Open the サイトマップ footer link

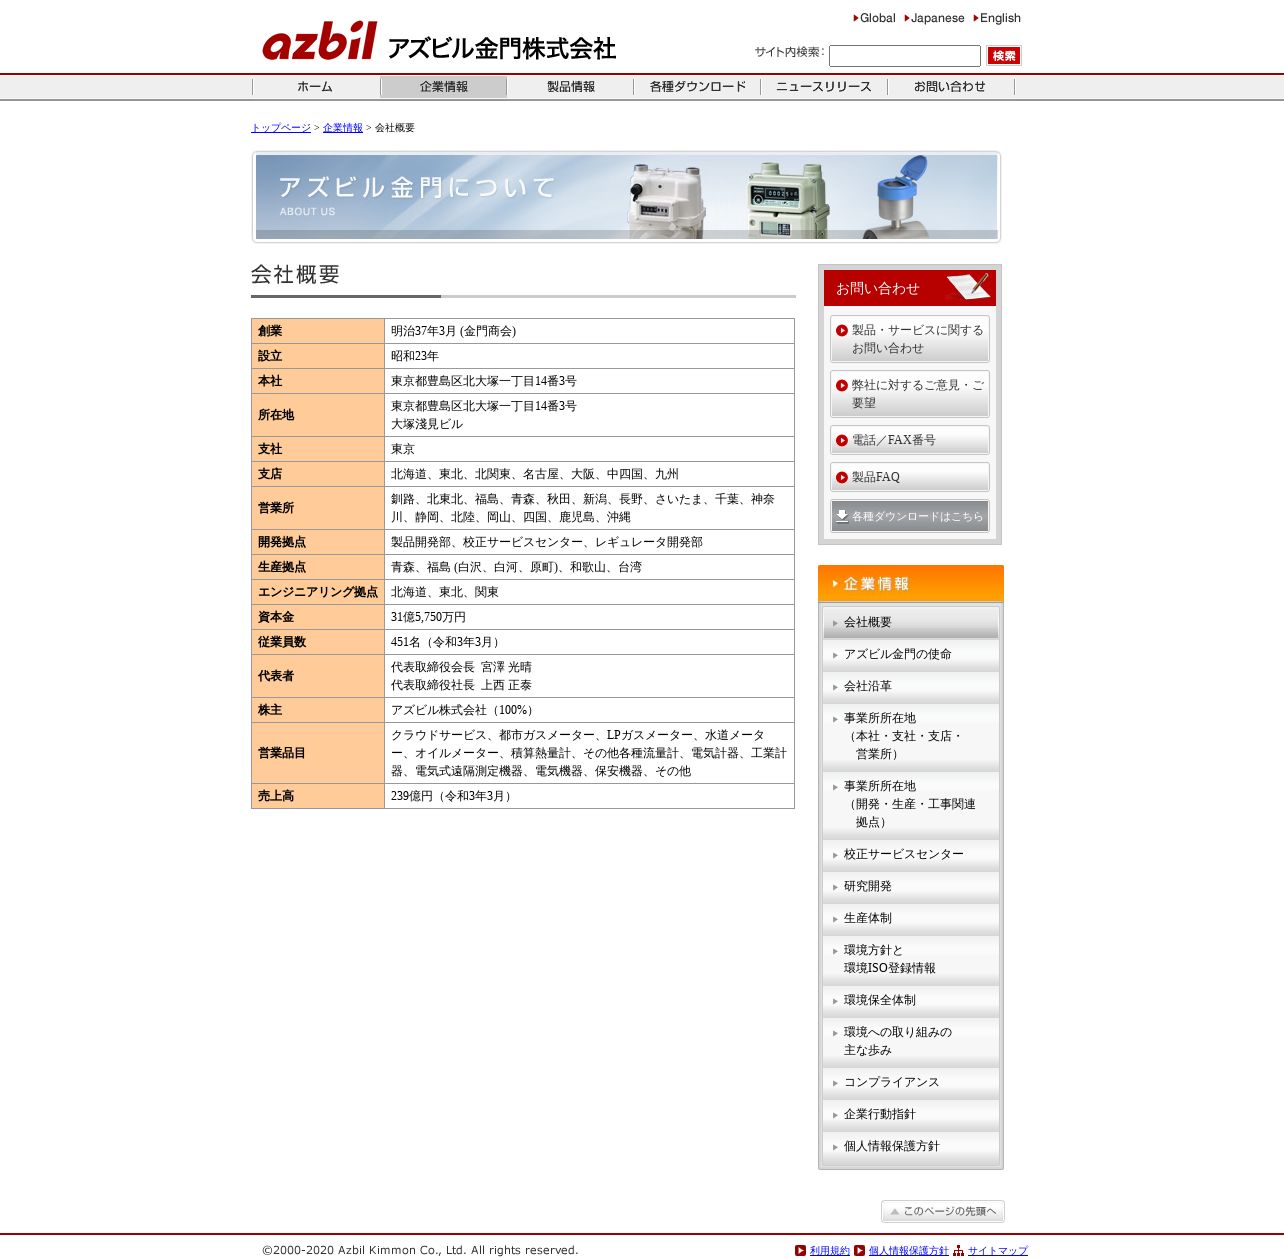coord(997,1251)
